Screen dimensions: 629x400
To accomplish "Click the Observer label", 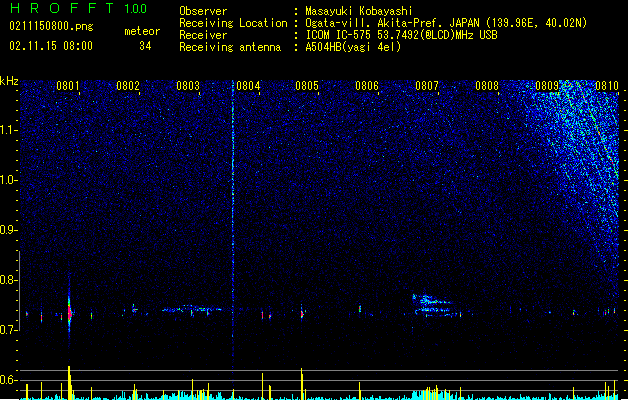I will point(203,11).
